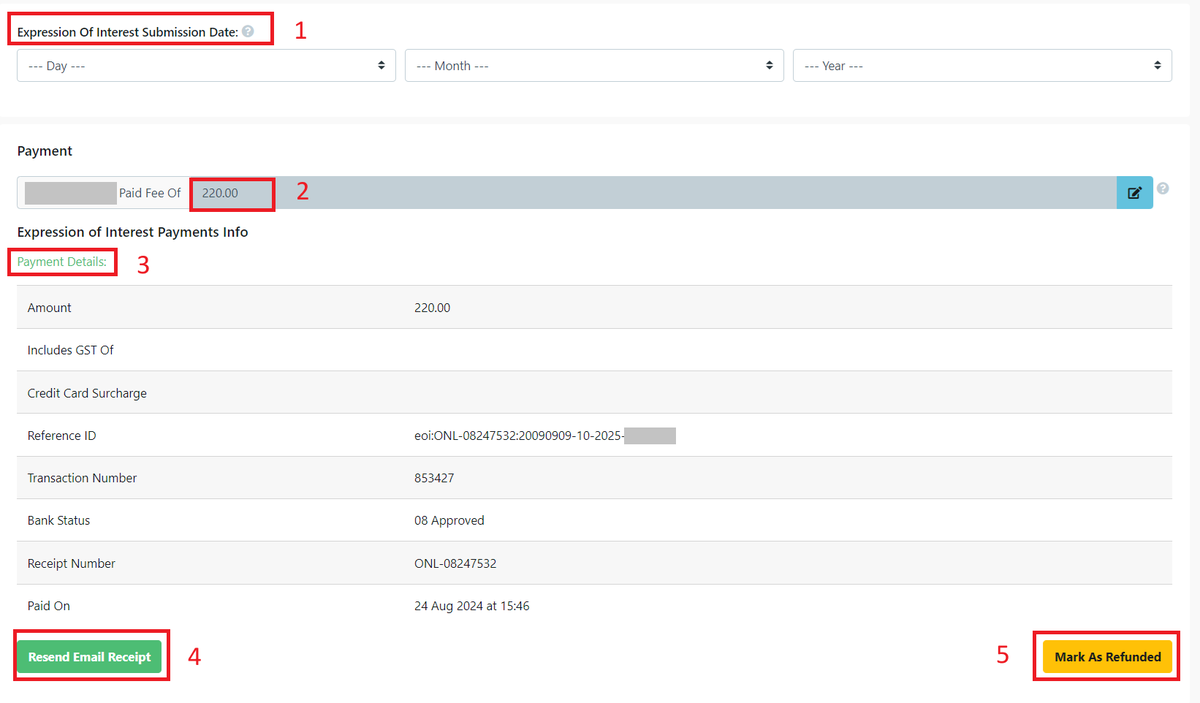The image size is (1200, 703).
Task: Click the Payment section heading
Action: (44, 151)
